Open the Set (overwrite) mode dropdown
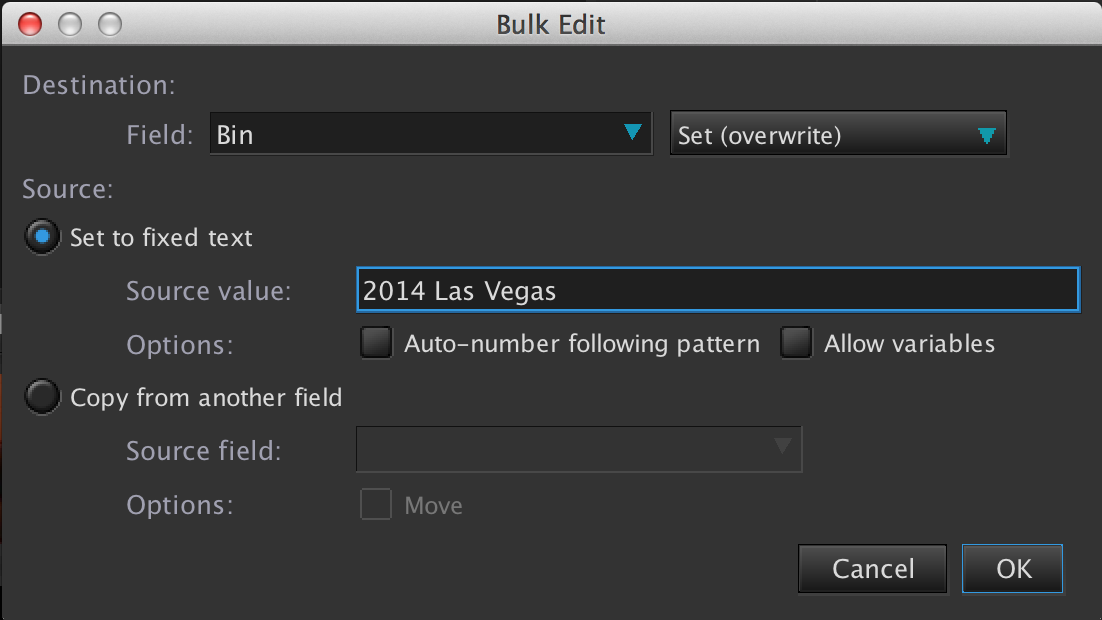1102x620 pixels. pyautogui.click(x=837, y=135)
